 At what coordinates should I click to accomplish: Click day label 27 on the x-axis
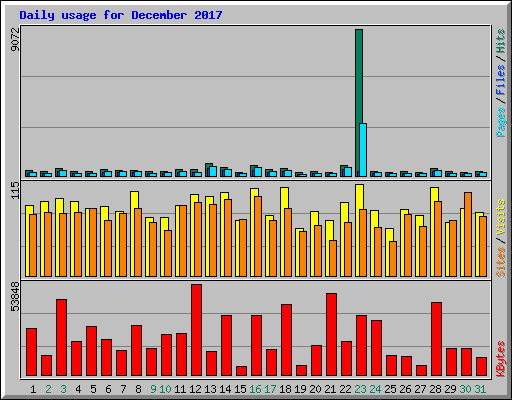coord(420,389)
